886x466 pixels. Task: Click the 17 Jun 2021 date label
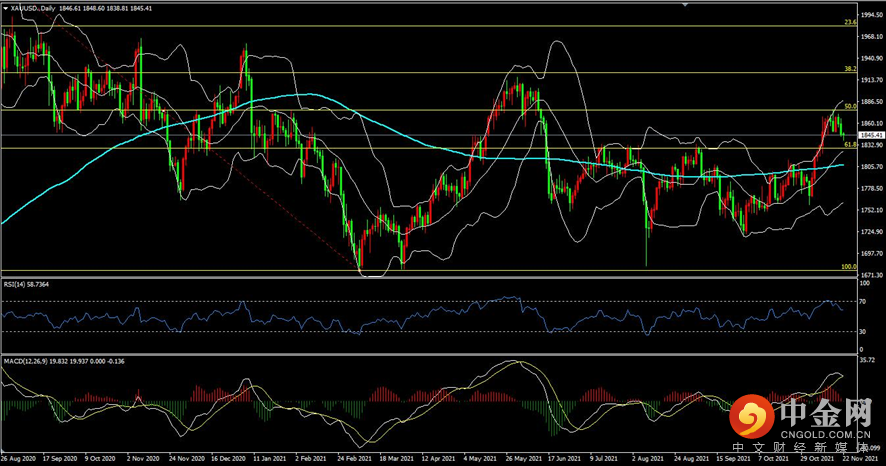[564, 459]
